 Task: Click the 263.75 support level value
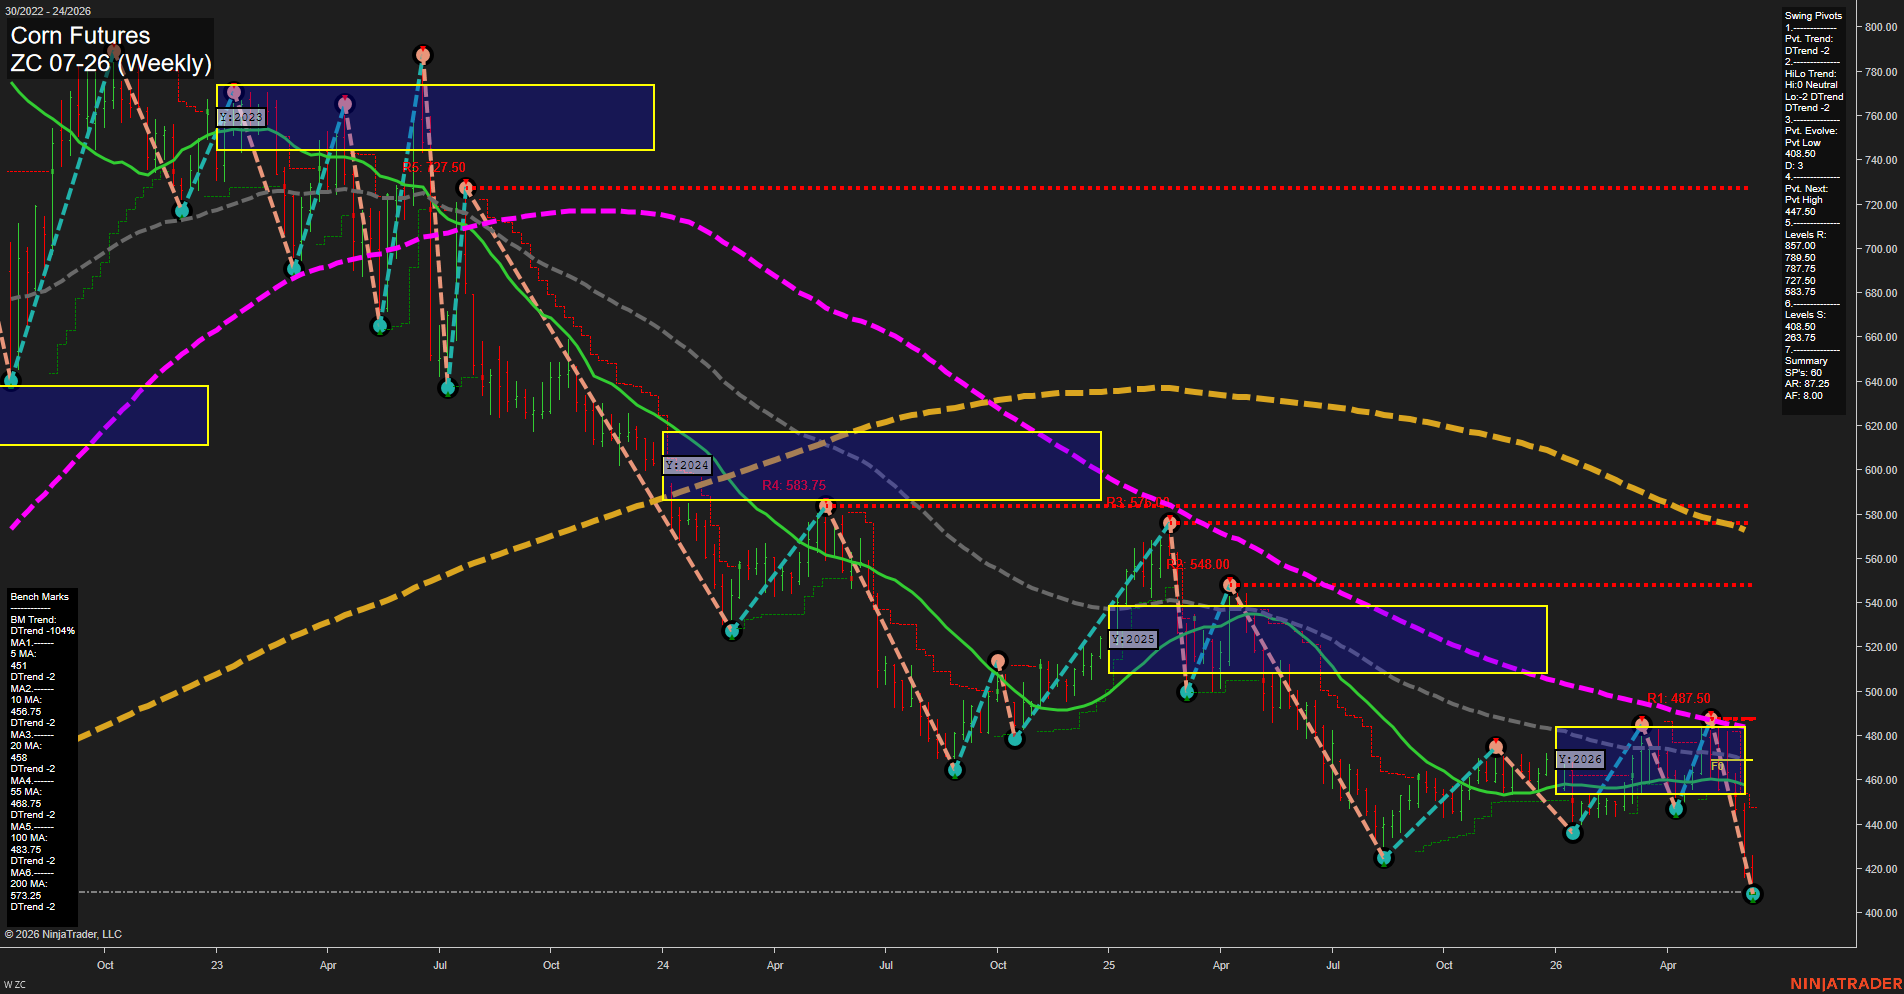tap(1800, 338)
